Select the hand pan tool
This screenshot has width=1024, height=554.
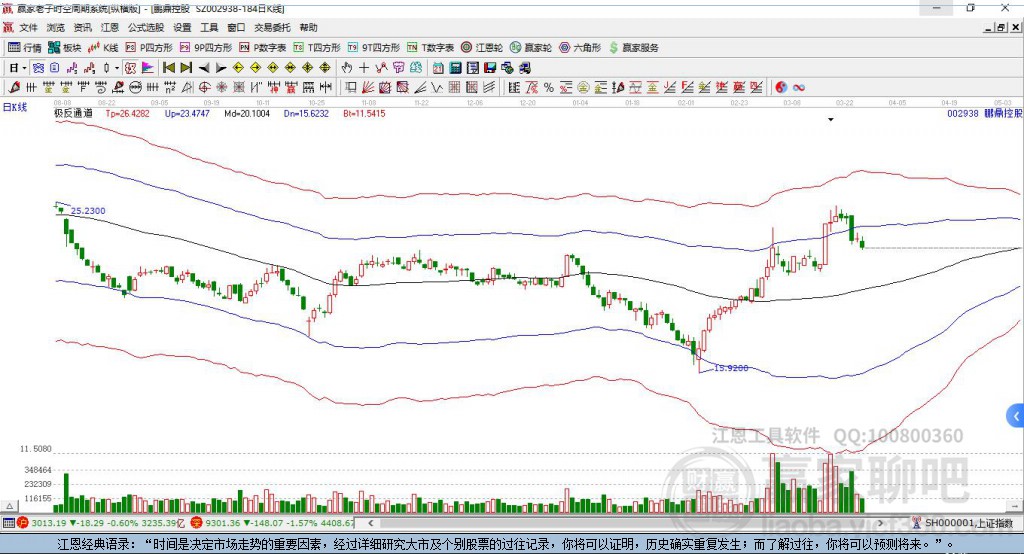pos(346,67)
